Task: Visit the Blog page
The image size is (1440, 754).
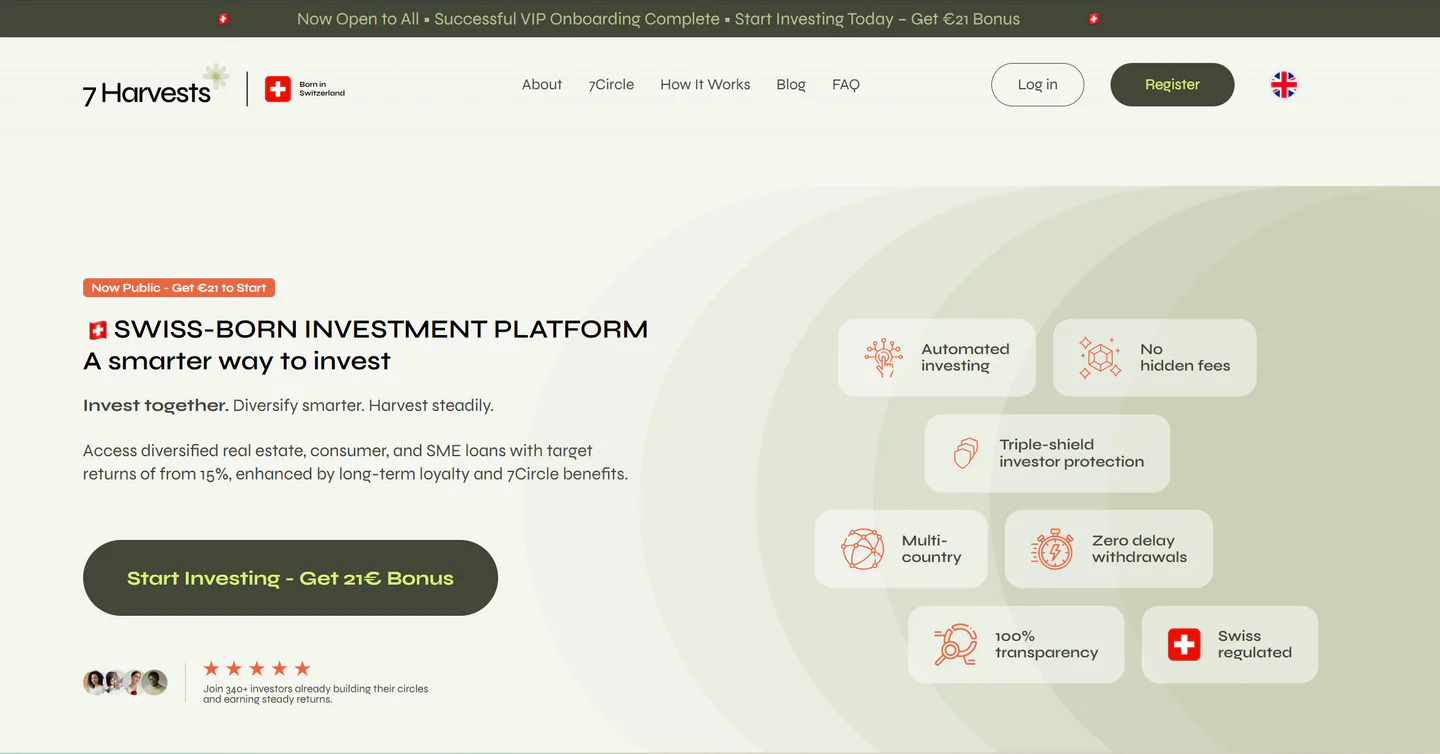Action: click(x=791, y=85)
